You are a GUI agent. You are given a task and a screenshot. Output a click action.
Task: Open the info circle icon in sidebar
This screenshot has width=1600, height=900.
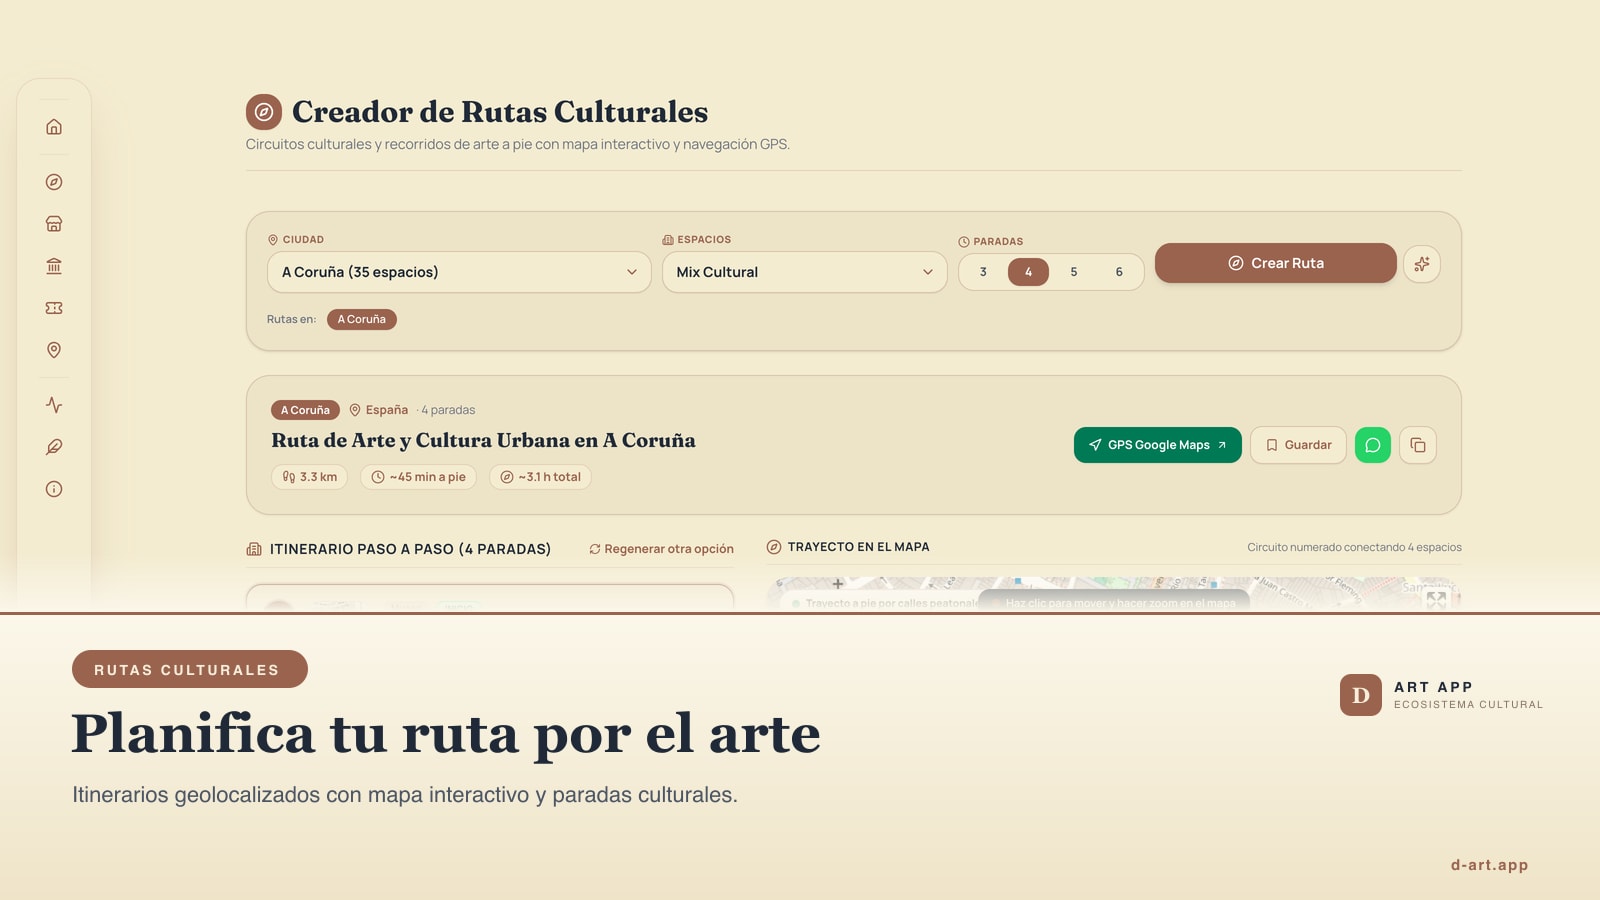tap(54, 489)
